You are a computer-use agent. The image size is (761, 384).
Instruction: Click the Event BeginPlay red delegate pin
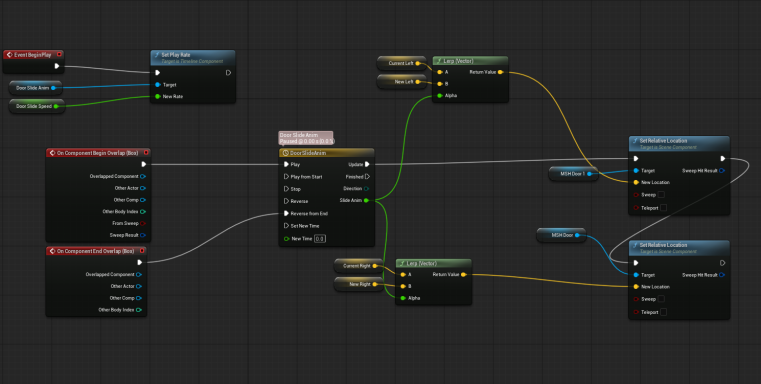(x=59, y=54)
